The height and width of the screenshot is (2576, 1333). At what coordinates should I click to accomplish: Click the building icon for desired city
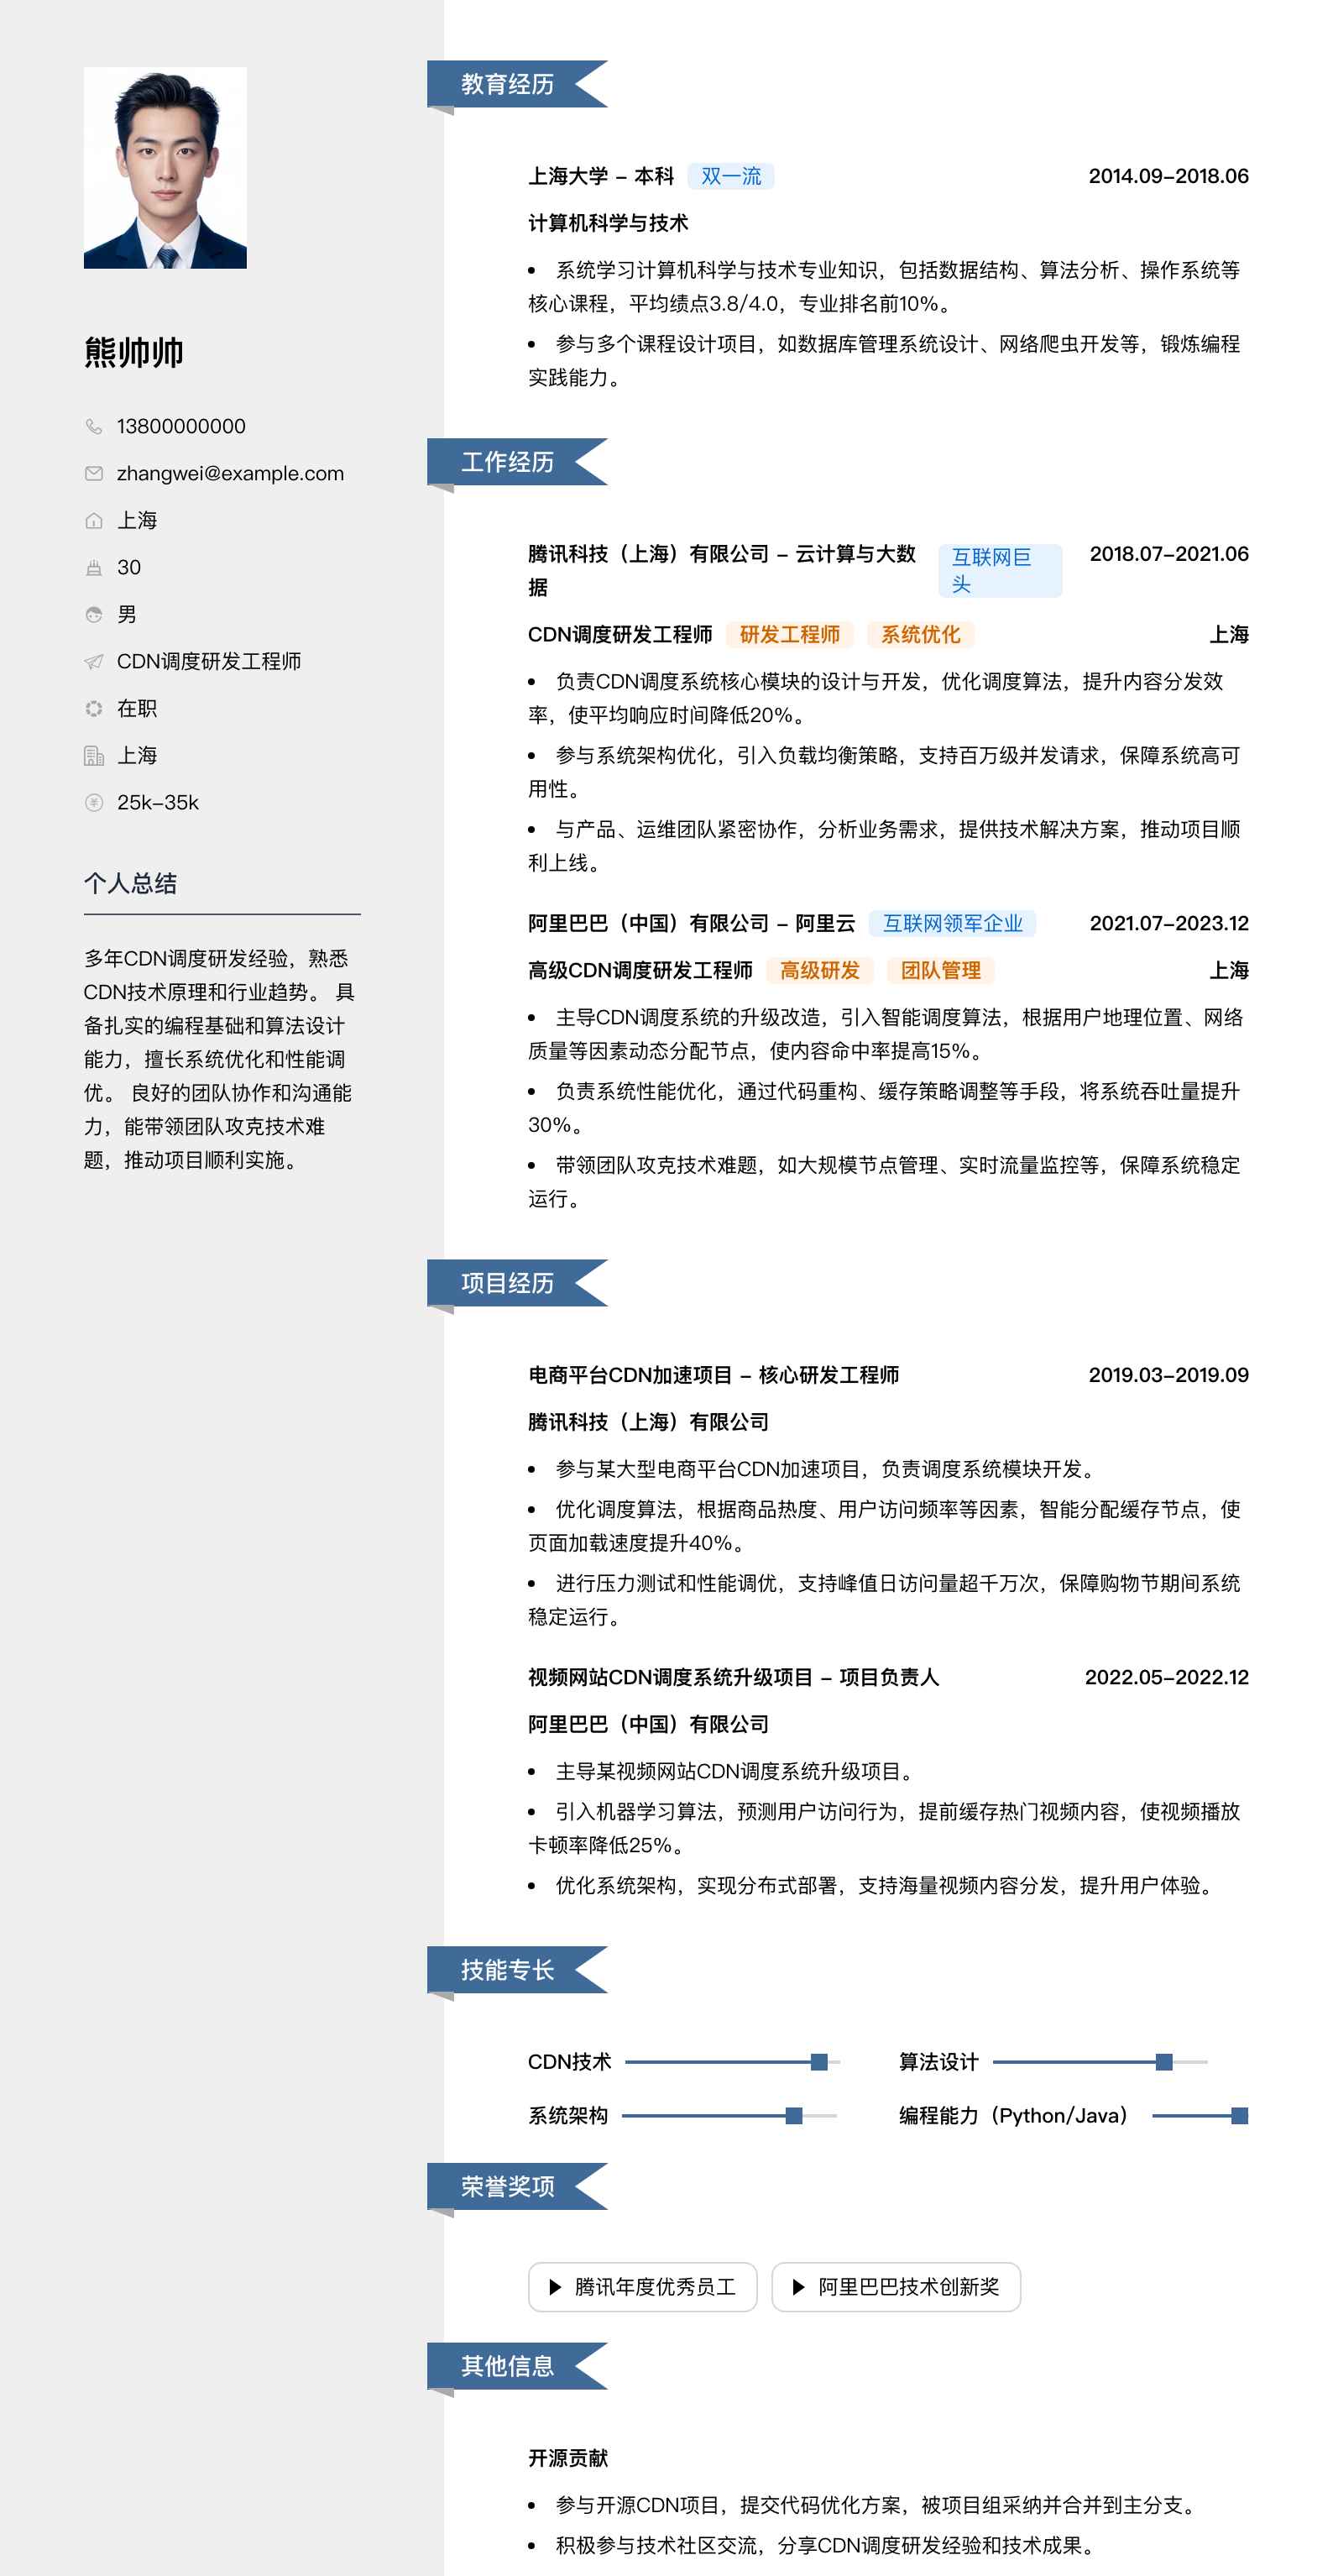click(94, 755)
